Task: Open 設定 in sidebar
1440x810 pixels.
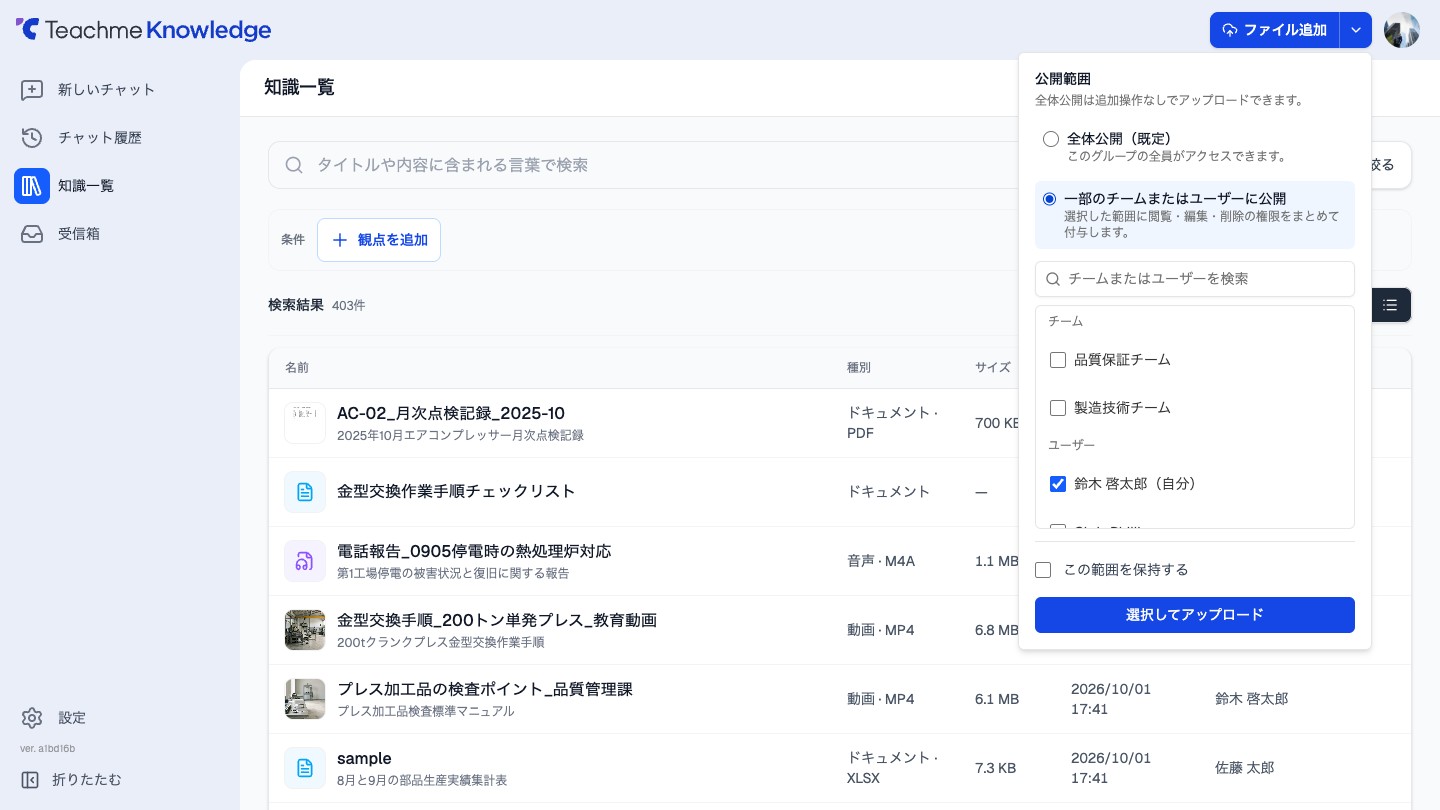Action: click(x=120, y=718)
